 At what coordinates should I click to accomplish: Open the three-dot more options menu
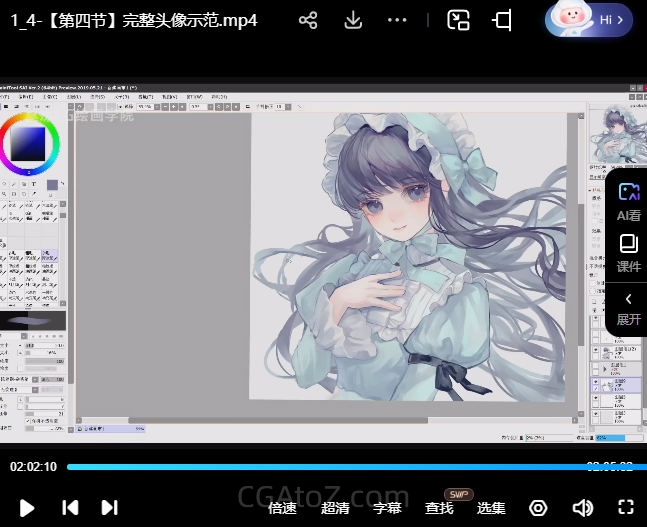(397, 20)
